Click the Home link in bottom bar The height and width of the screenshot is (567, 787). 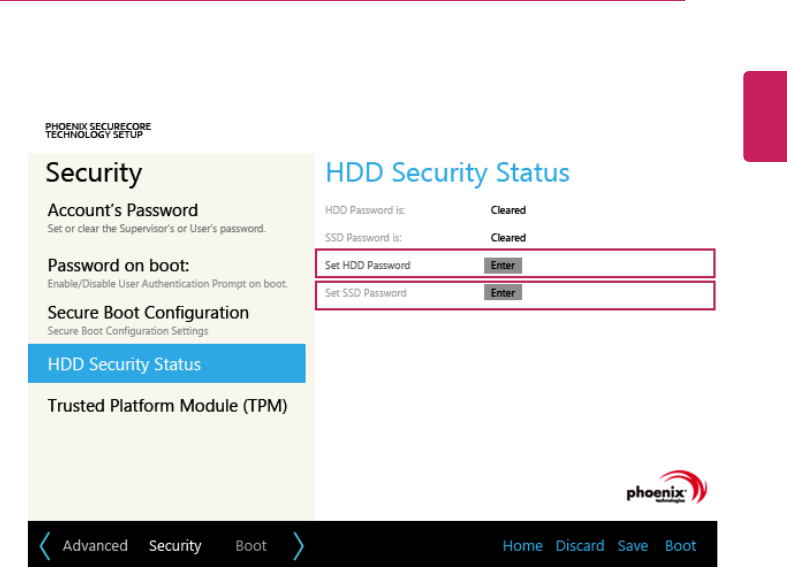click(522, 546)
